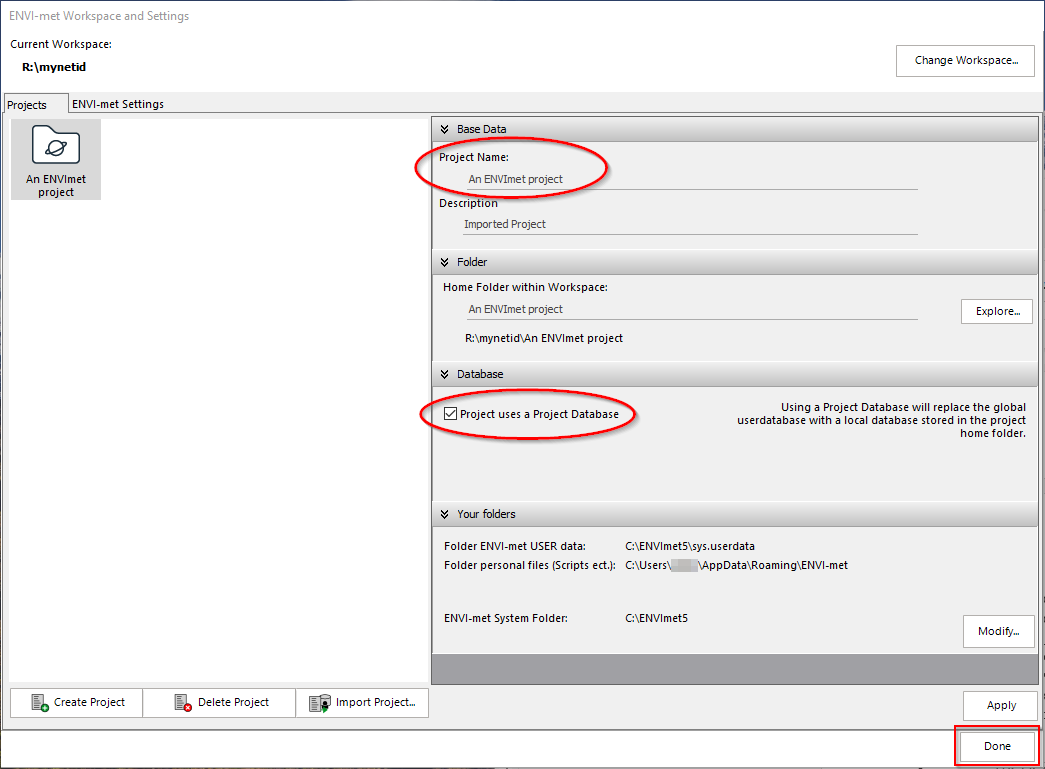Edit the Home Folder within Workspace field
Image resolution: width=1045 pixels, height=769 pixels.
click(690, 309)
